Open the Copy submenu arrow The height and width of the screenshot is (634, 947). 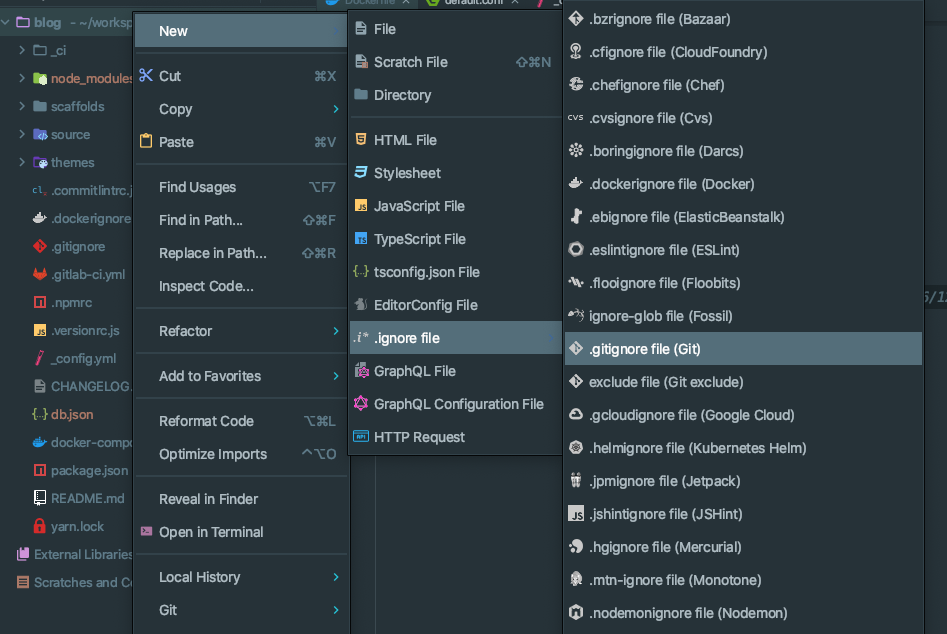point(336,109)
